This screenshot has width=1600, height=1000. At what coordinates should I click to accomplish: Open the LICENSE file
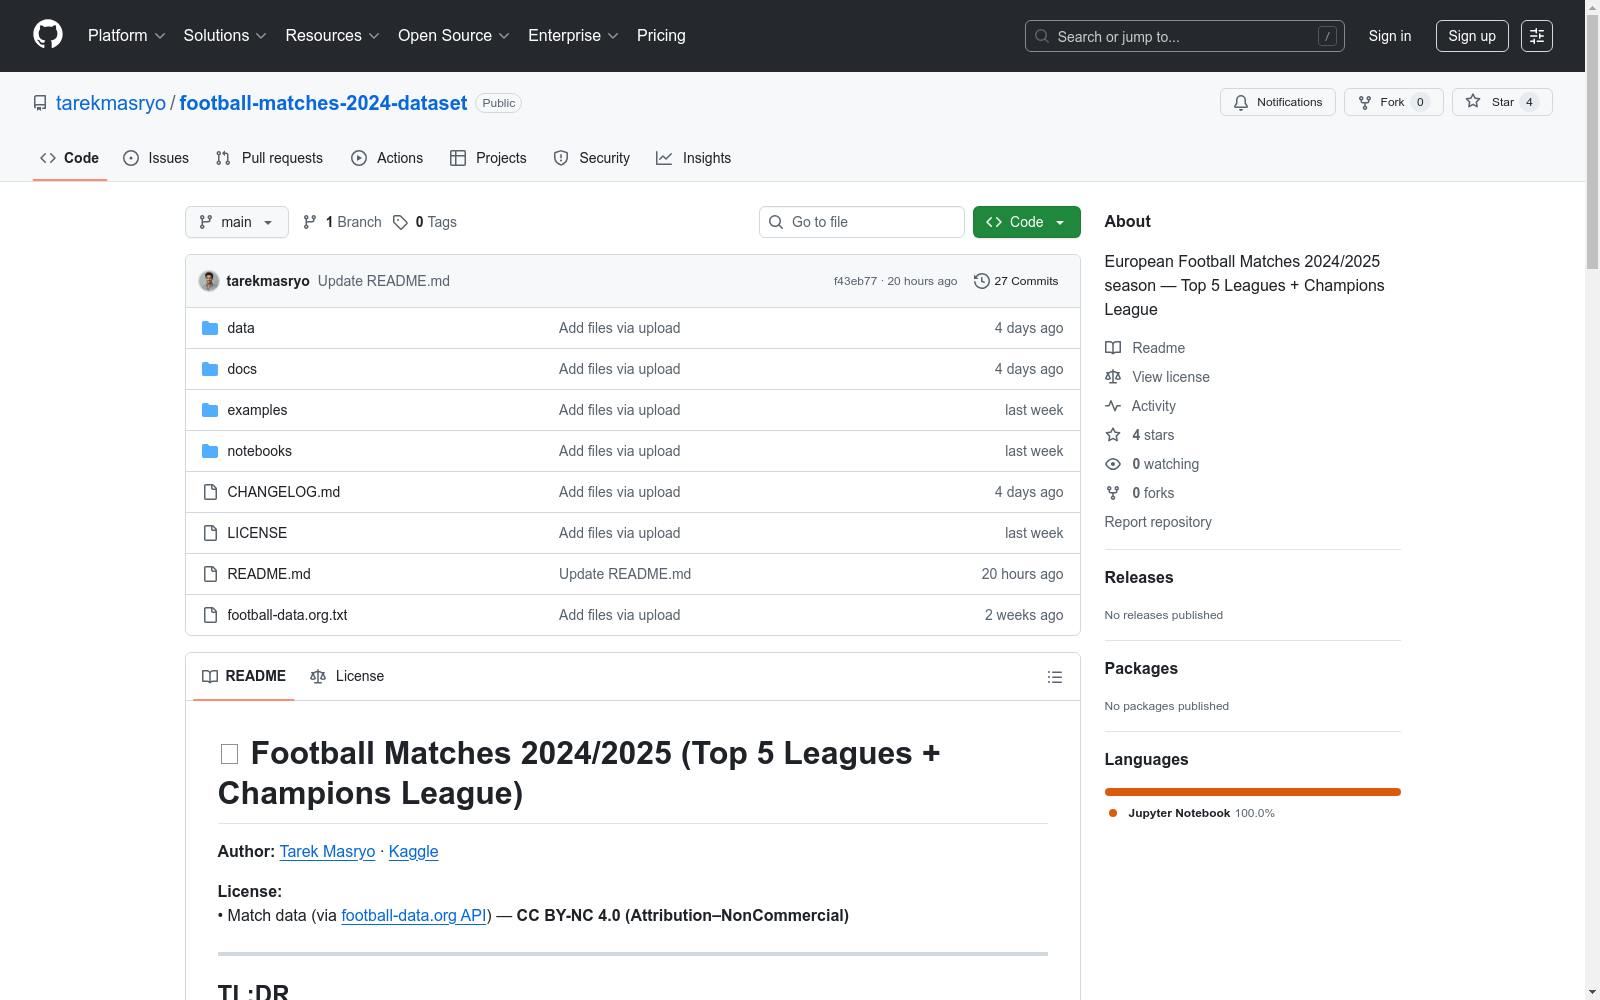256,533
